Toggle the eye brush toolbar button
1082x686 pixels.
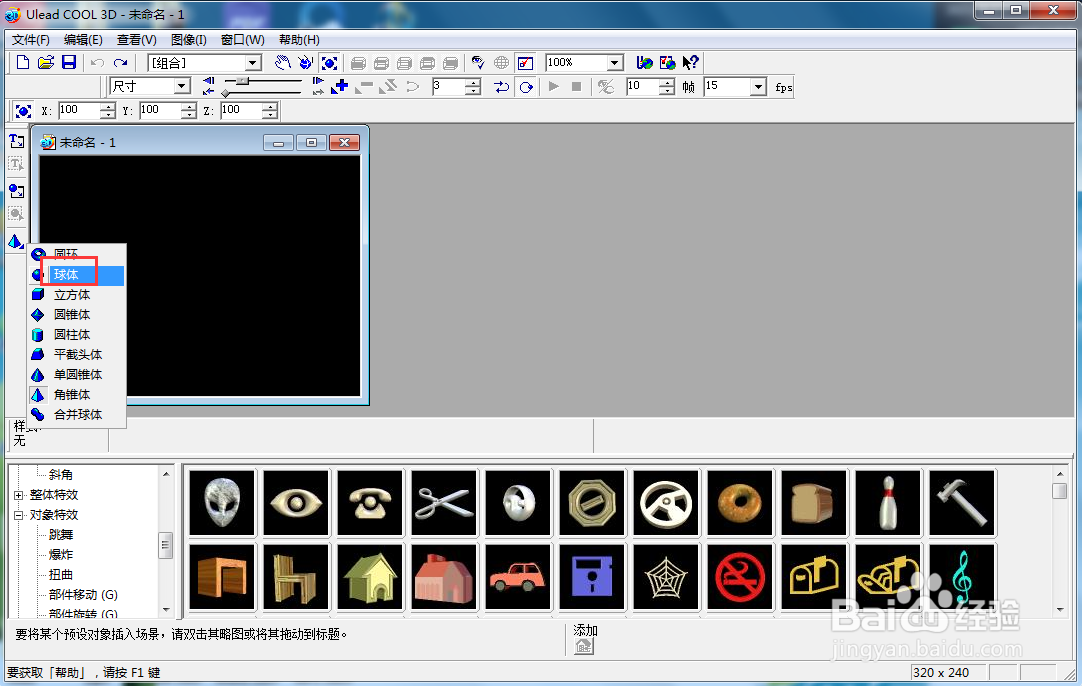tap(478, 63)
